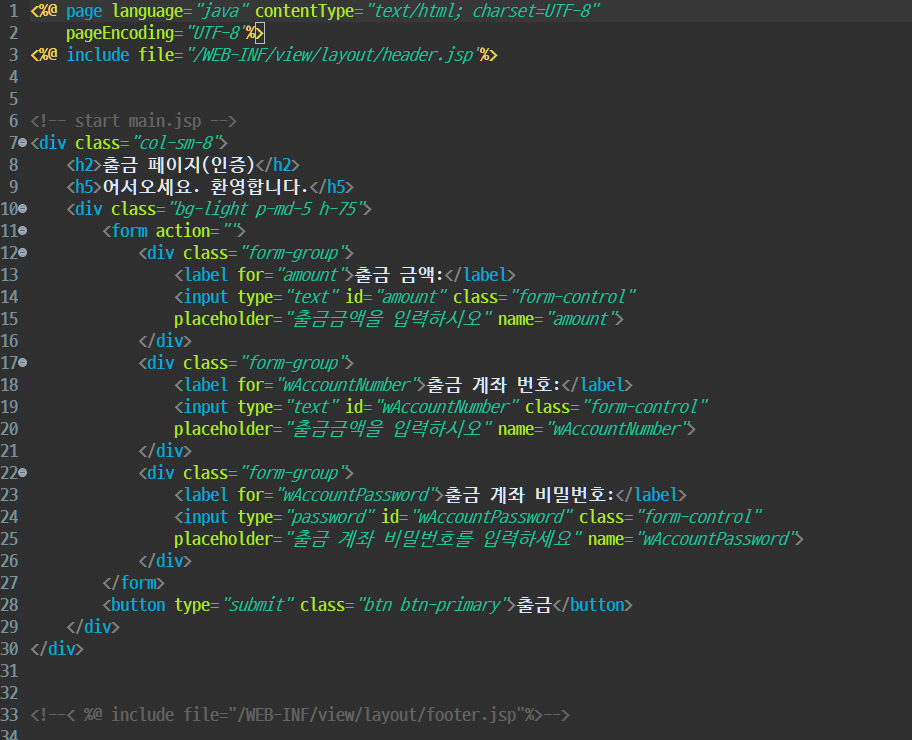This screenshot has width=912, height=740.
Task: Click the 'bg-light p-md-5 h-75' class value
Action: [x=266, y=208]
